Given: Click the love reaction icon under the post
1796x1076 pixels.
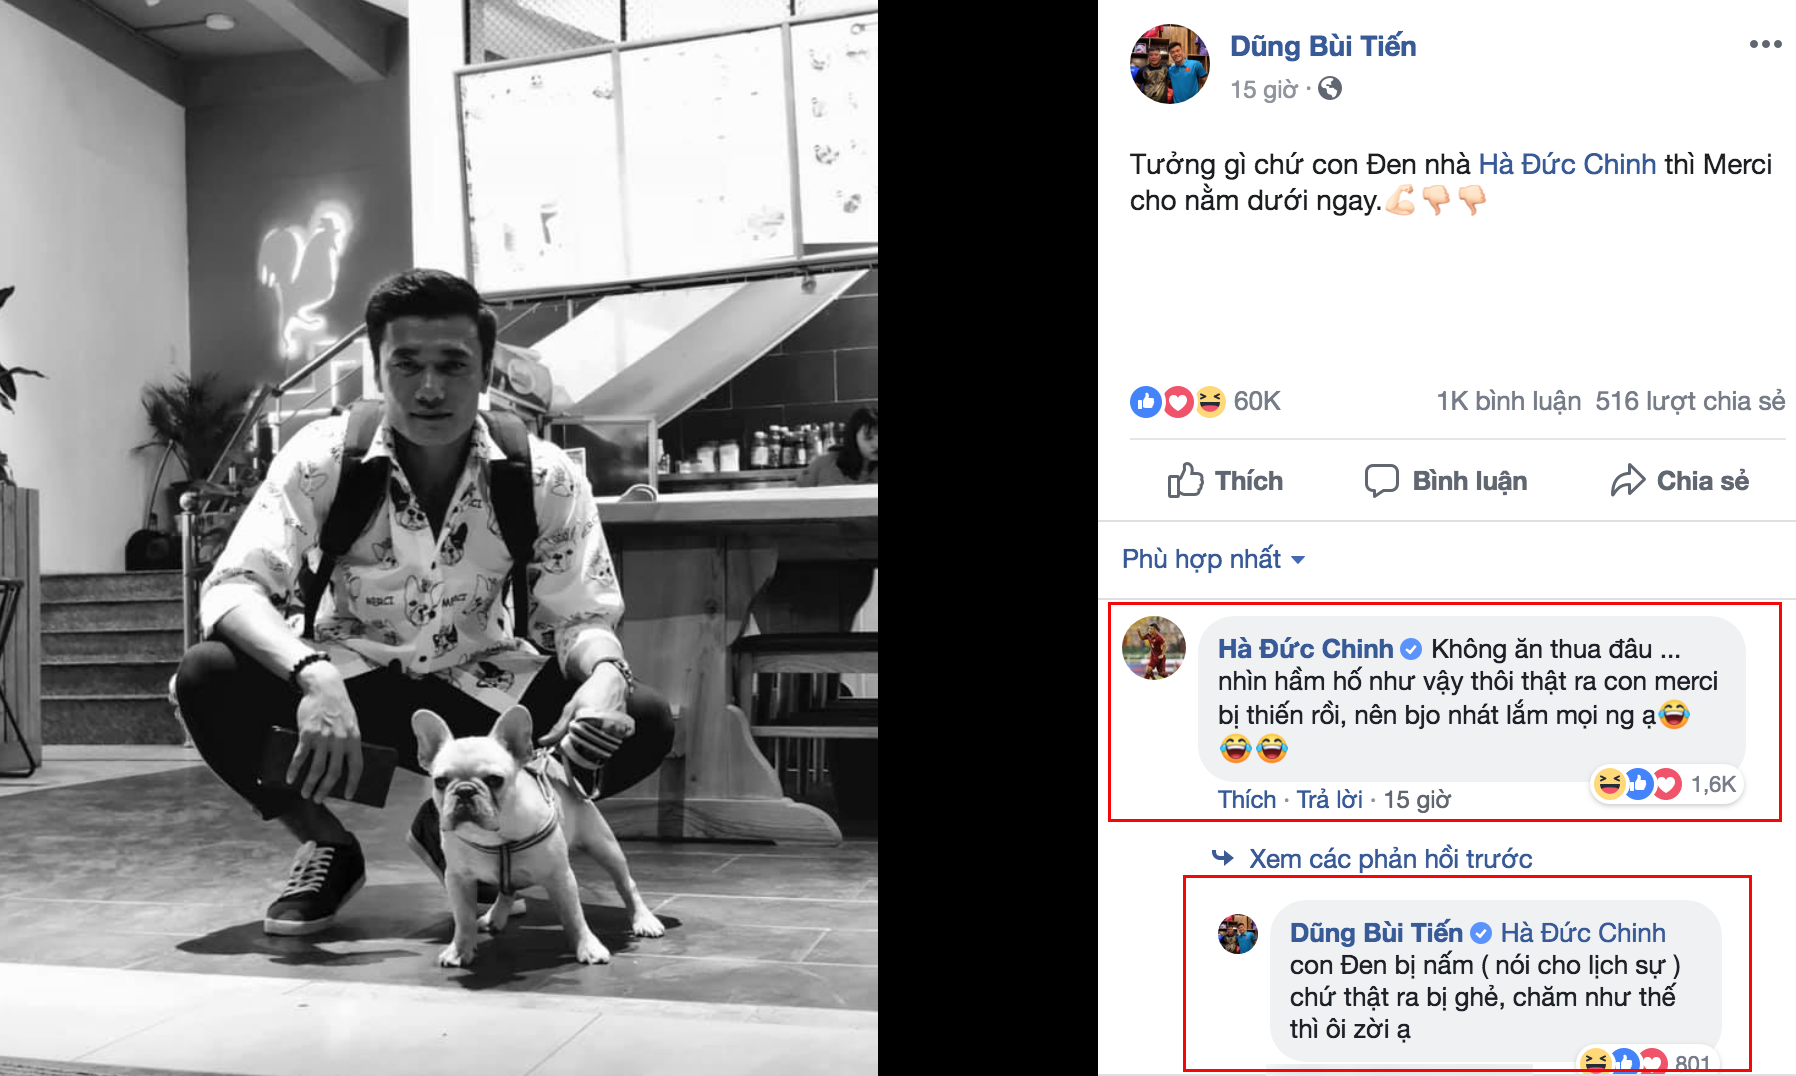Looking at the screenshot, I should pyautogui.click(x=1178, y=402).
